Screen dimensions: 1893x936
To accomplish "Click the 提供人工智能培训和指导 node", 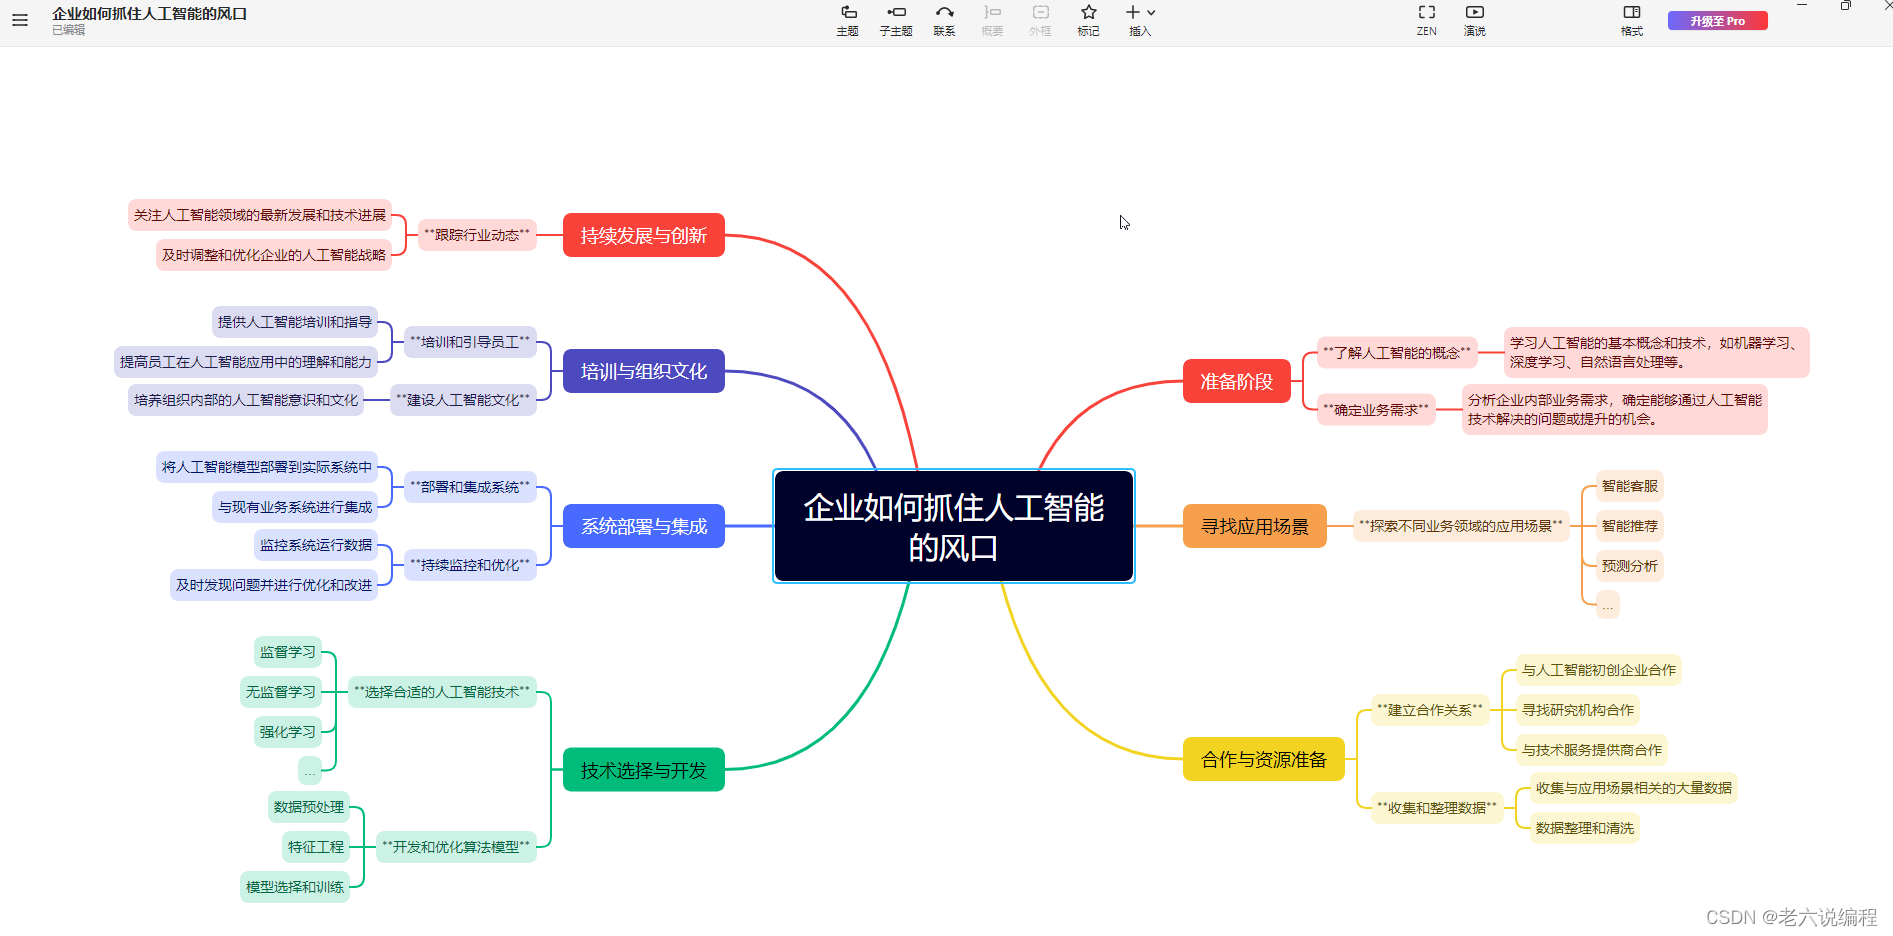I will [295, 322].
